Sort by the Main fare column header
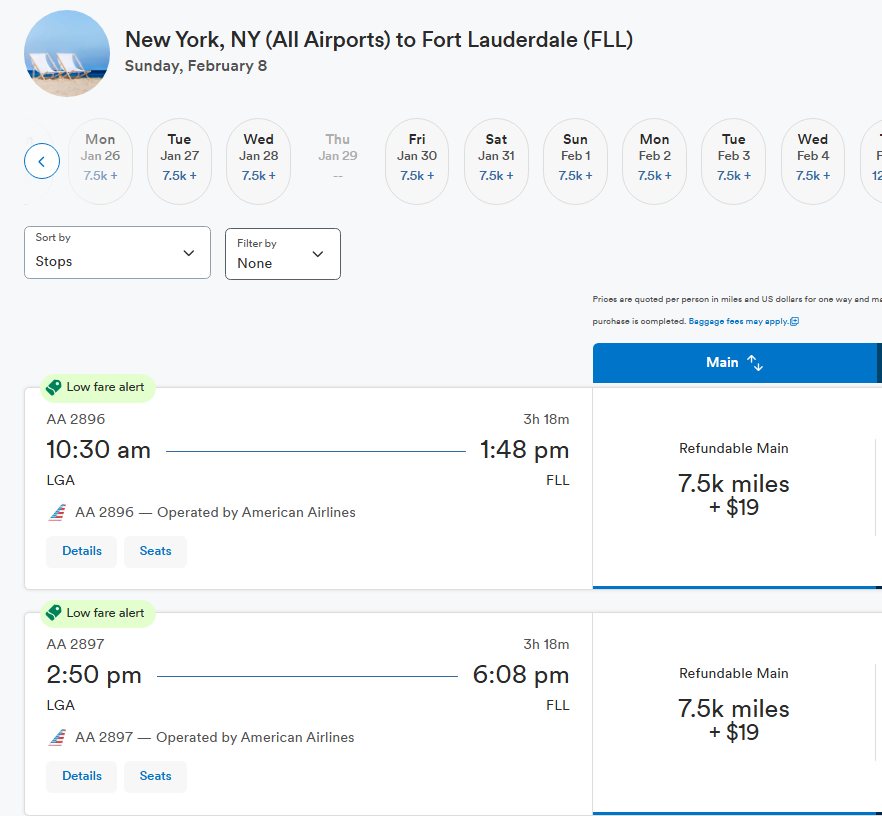This screenshot has height=816, width=882. (735, 363)
